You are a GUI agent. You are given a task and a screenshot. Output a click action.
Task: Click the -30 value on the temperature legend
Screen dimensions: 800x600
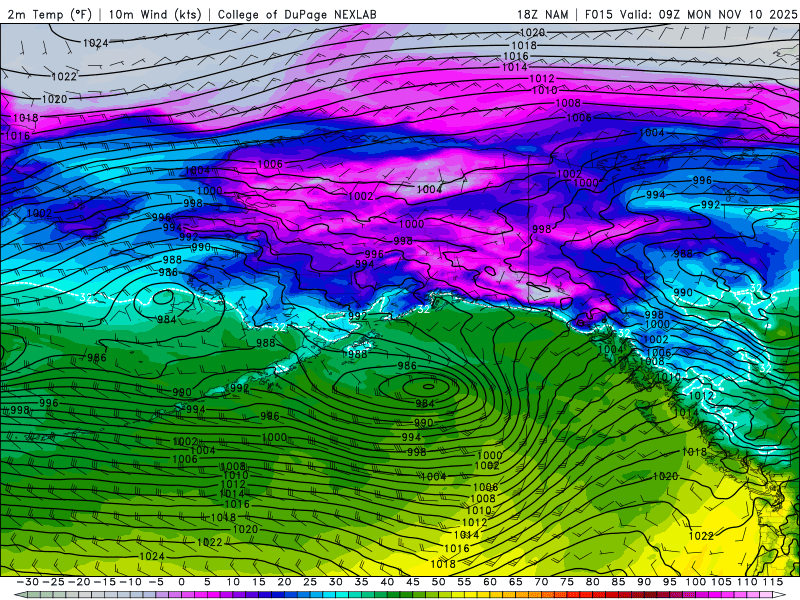[x=28, y=582]
